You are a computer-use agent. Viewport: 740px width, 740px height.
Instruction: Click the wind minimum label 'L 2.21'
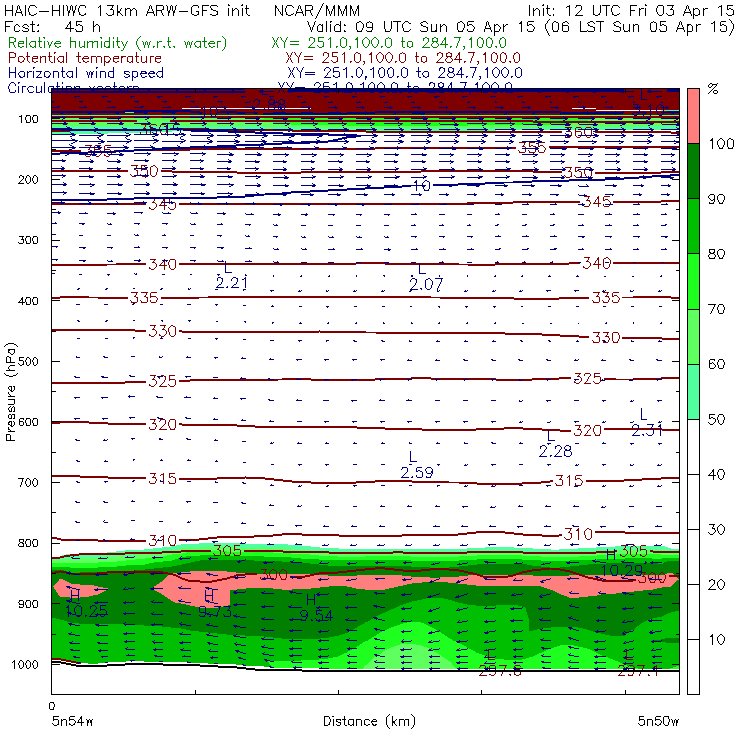(x=231, y=276)
